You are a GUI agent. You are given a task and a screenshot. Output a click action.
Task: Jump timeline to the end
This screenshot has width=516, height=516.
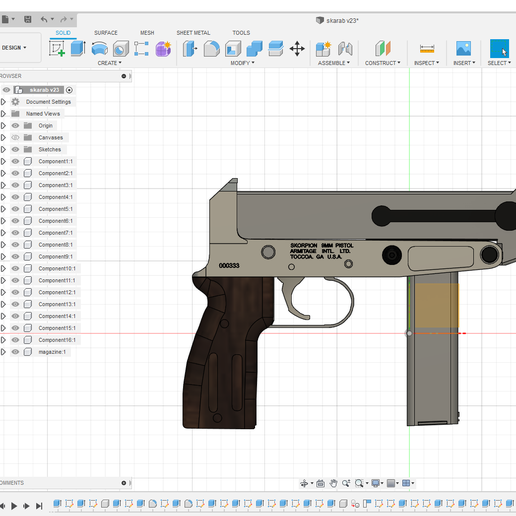click(x=39, y=506)
